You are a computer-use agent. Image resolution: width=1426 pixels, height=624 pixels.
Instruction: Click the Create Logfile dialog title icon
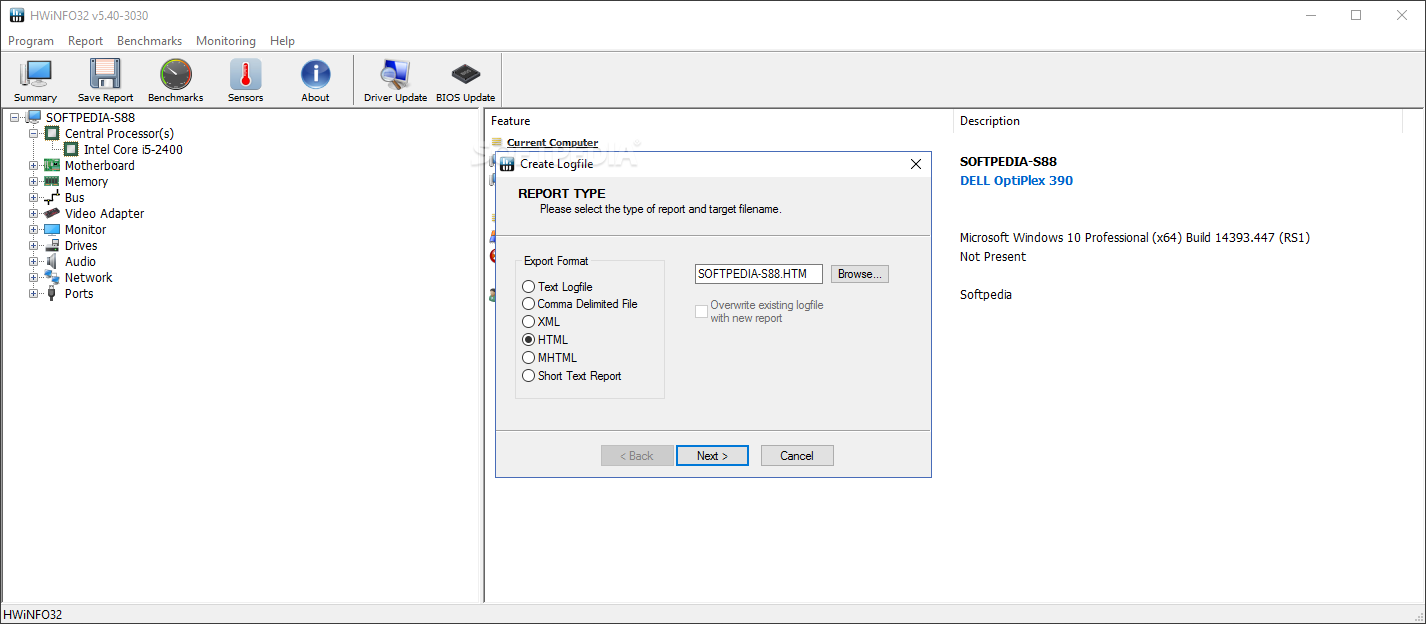(x=507, y=164)
